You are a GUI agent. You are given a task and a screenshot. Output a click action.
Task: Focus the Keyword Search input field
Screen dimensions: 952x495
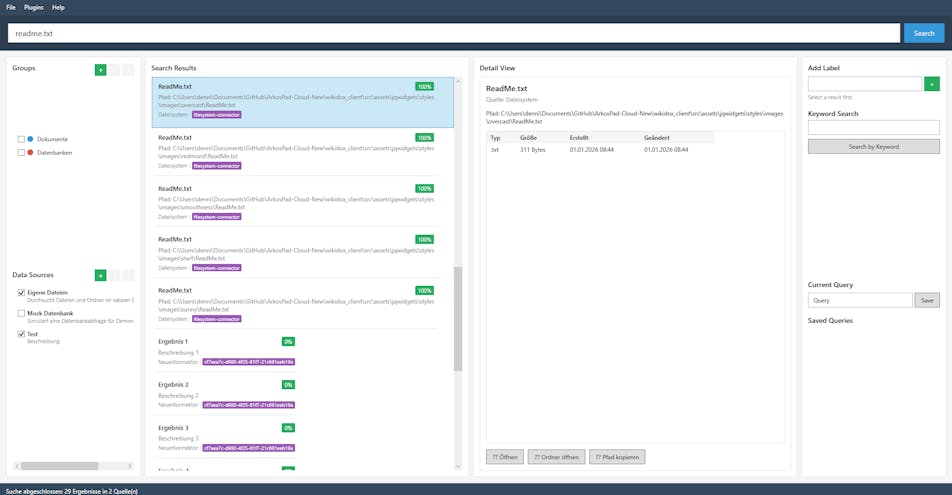[x=873, y=127]
